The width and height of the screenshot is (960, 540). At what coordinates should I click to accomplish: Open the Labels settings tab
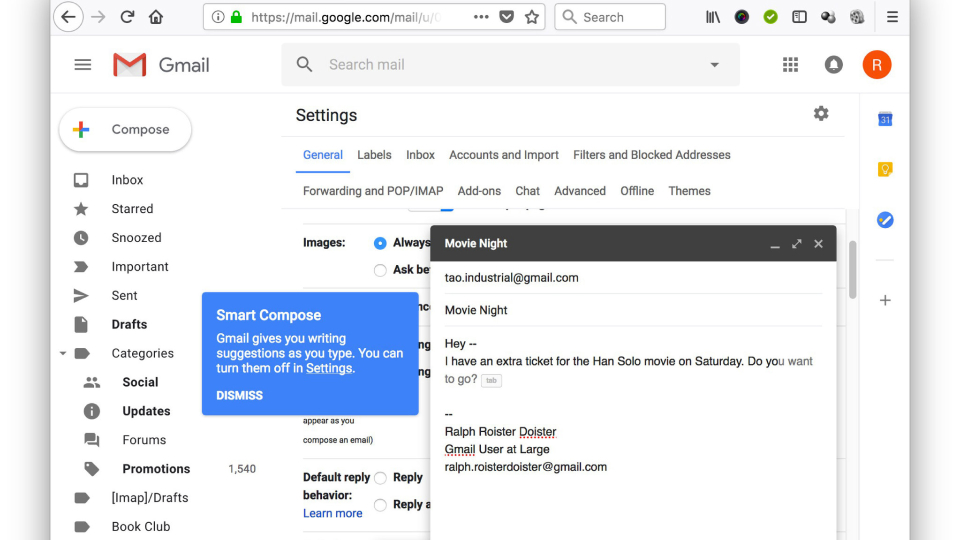click(x=374, y=155)
